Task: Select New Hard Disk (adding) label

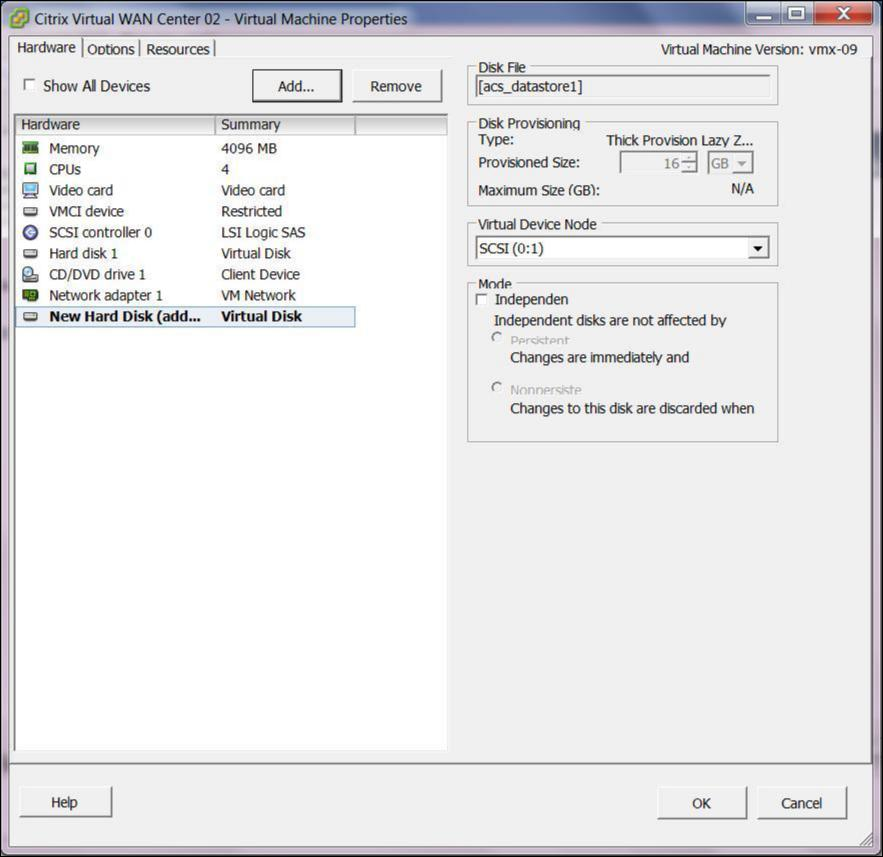Action: 124,316
